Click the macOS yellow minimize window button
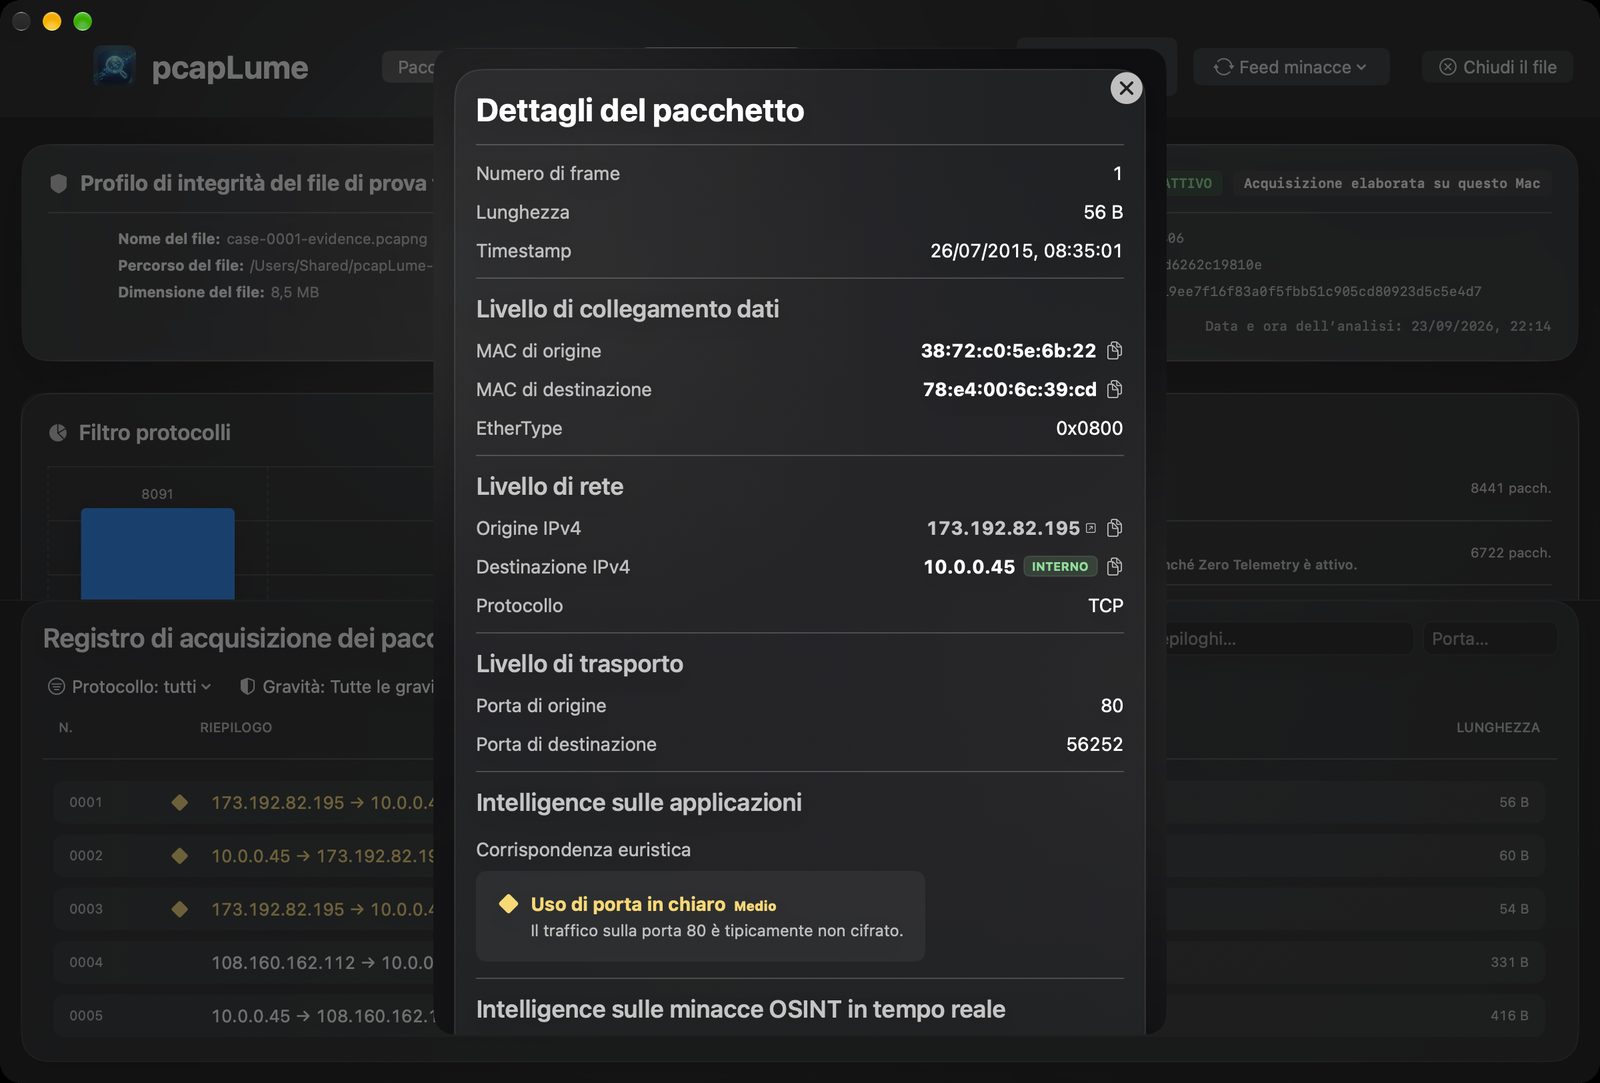Image resolution: width=1600 pixels, height=1083 pixels. pyautogui.click(x=52, y=21)
